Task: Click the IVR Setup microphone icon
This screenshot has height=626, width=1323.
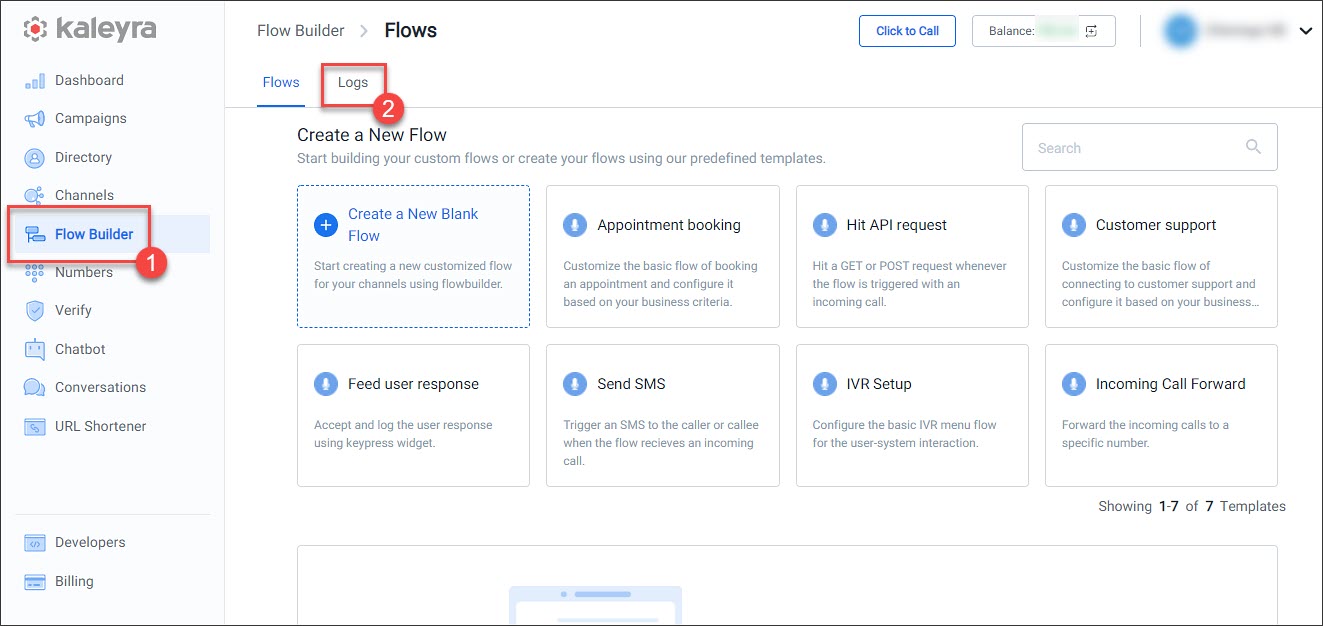Action: point(824,384)
